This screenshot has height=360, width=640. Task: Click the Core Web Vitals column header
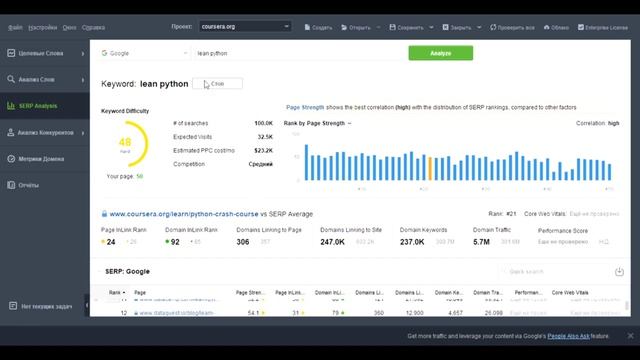coord(570,293)
